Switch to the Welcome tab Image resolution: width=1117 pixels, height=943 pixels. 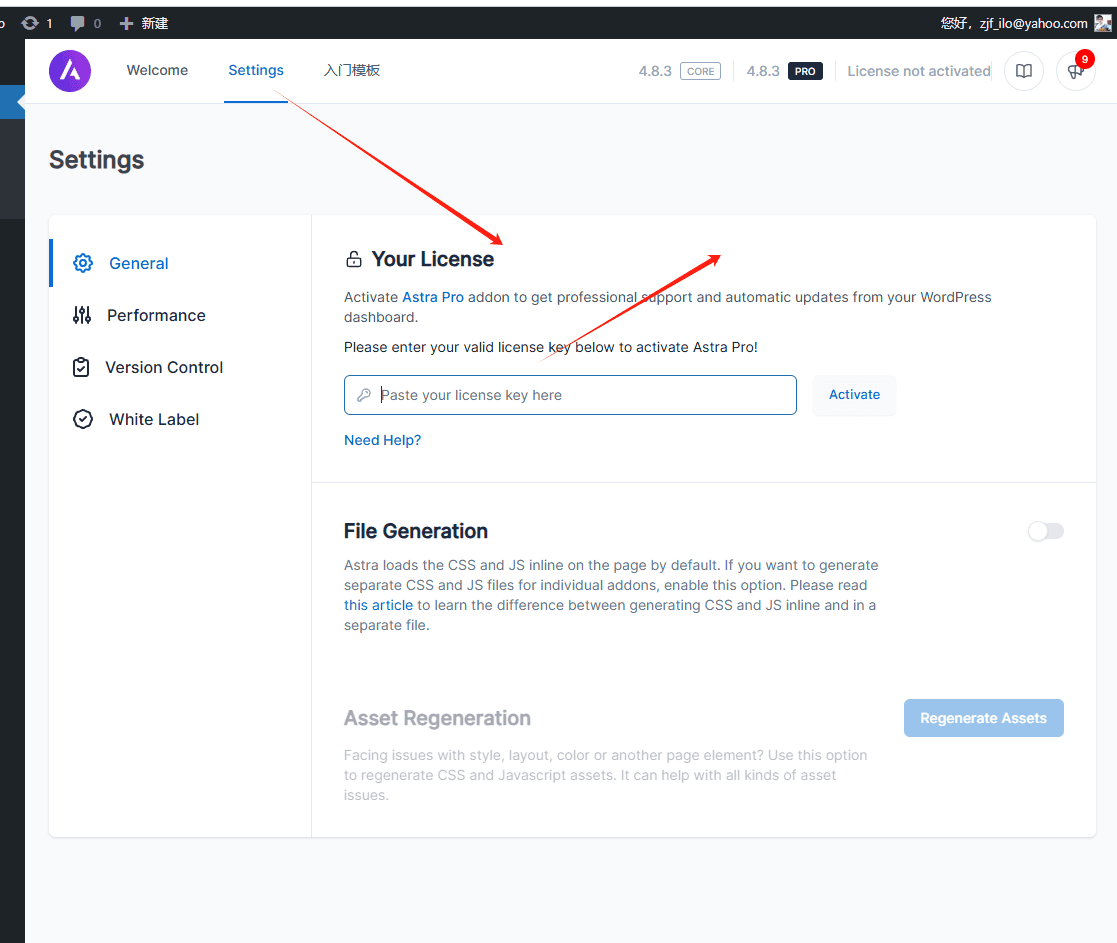click(x=157, y=70)
